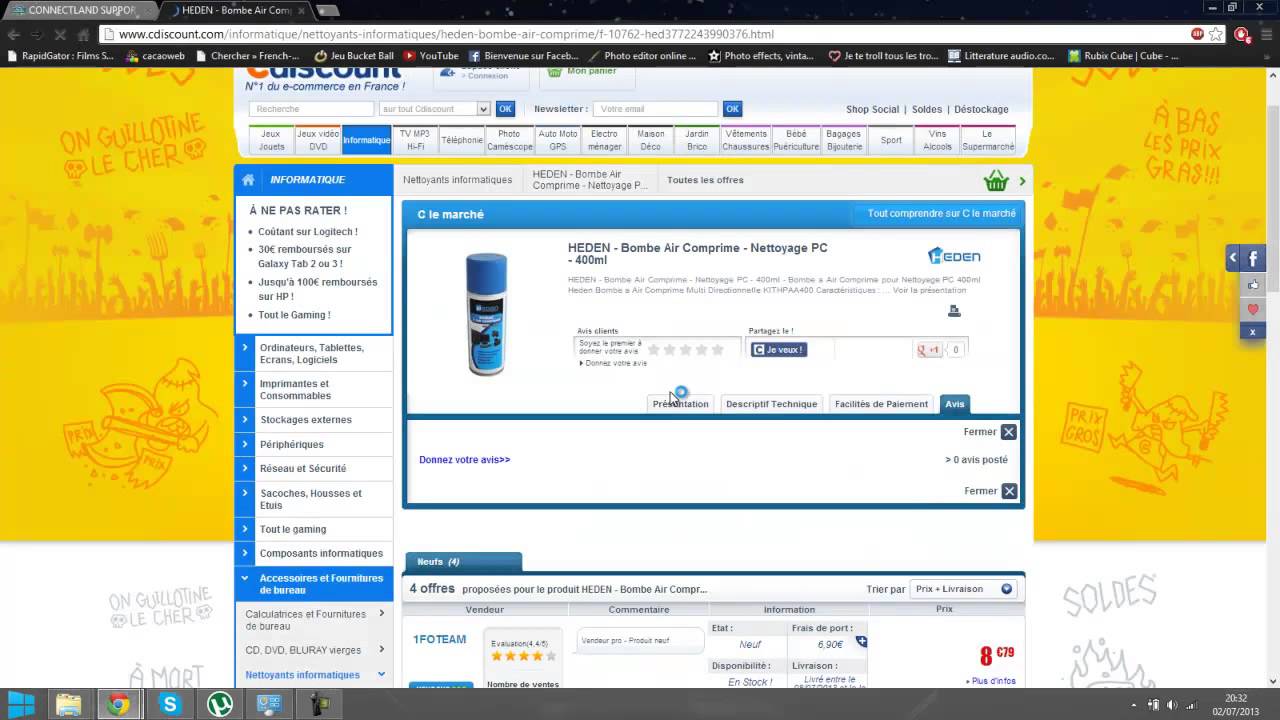Viewport: 1280px width, 720px height.
Task: Click the plus icon next to Frais de port
Action: coord(861,642)
